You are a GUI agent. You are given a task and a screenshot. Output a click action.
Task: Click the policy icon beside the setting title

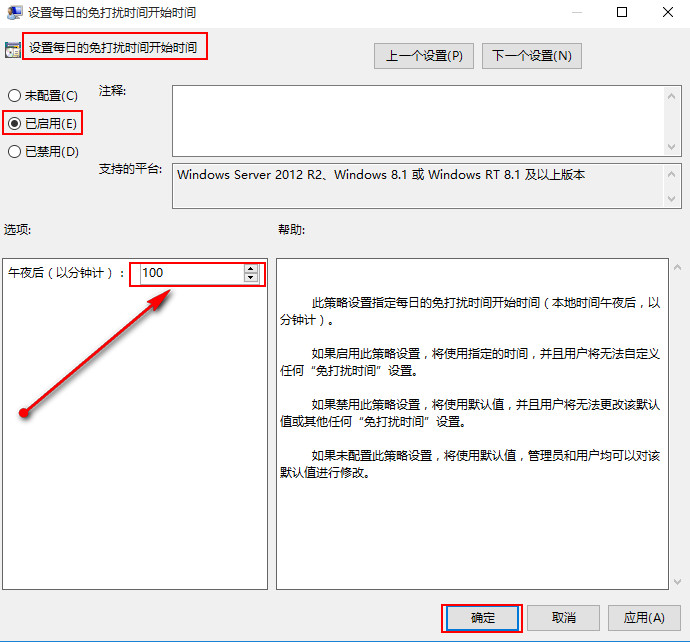pyautogui.click(x=12, y=49)
